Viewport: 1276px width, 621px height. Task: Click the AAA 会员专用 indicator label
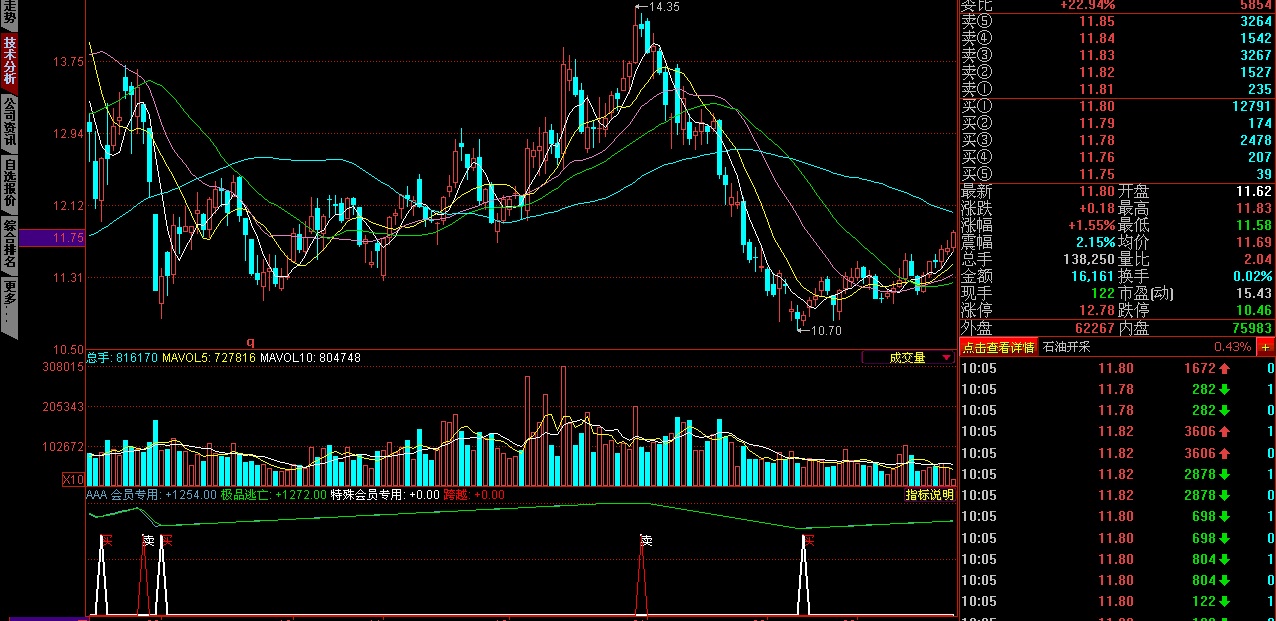point(150,495)
